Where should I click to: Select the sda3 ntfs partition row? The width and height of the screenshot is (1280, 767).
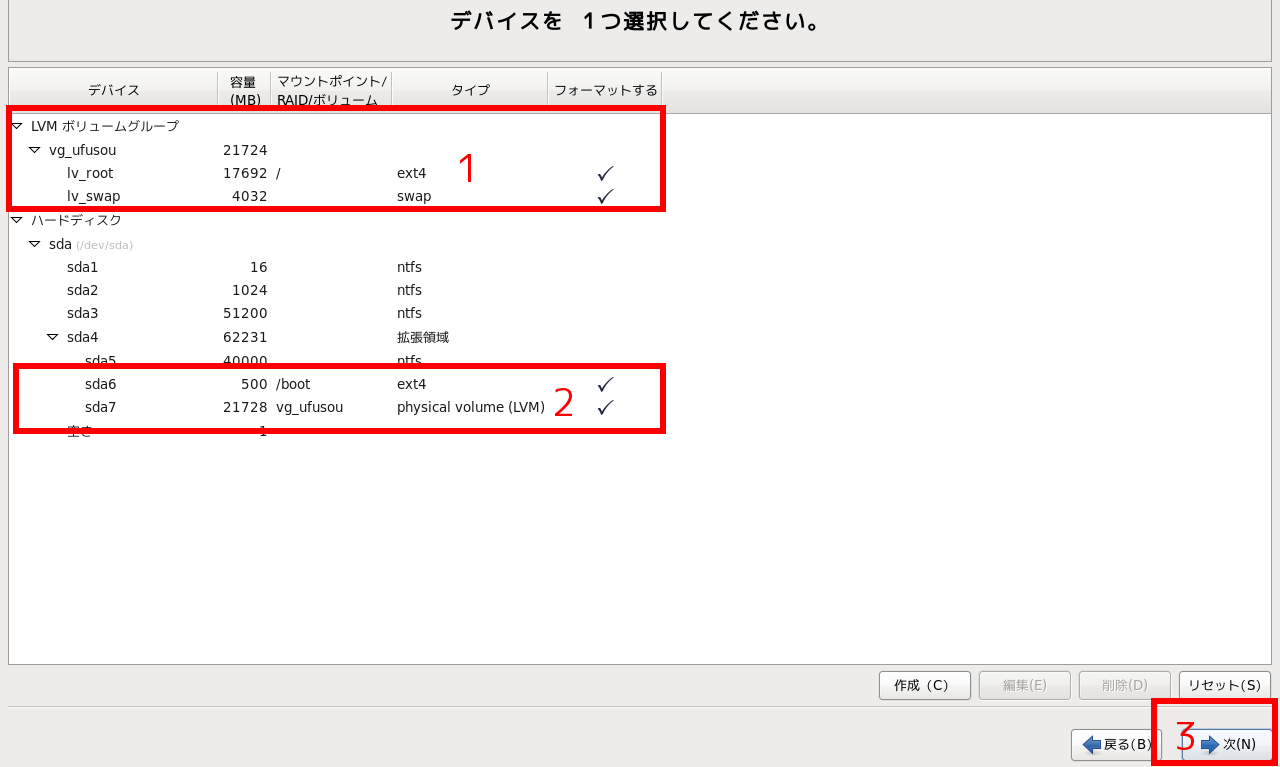pyautogui.click(x=83, y=313)
